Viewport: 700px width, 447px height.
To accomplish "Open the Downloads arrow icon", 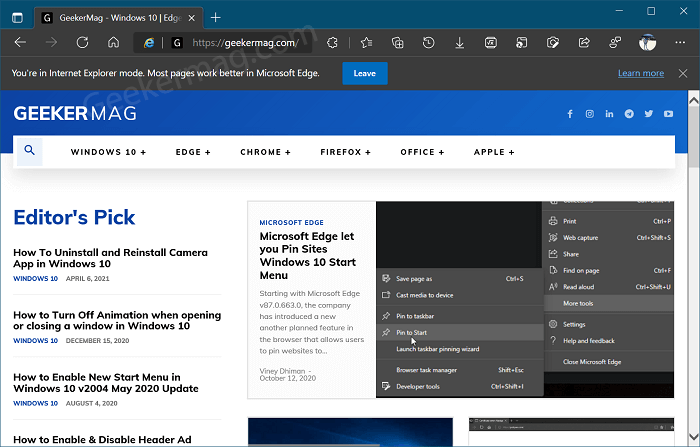I will [459, 43].
